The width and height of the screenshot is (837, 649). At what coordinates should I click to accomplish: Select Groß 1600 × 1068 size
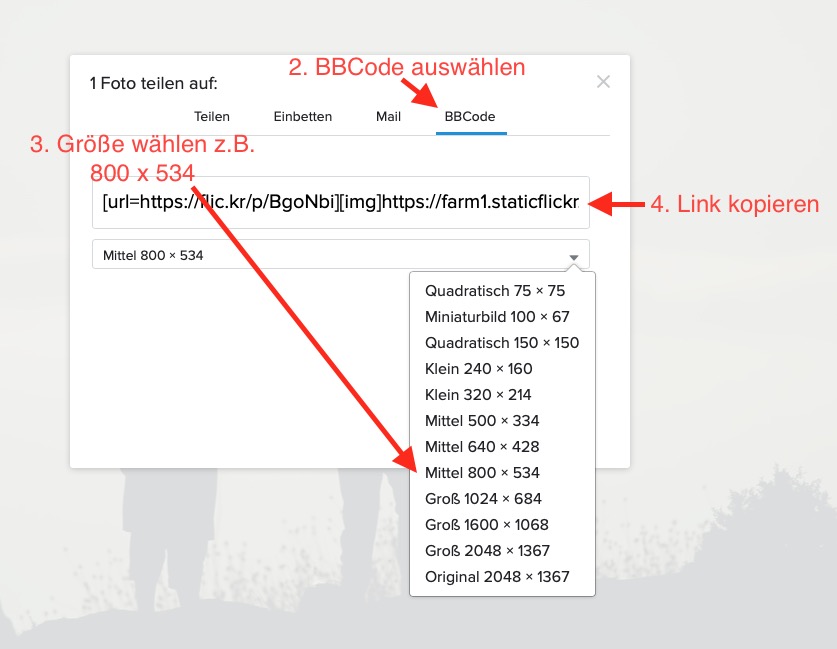tap(486, 525)
